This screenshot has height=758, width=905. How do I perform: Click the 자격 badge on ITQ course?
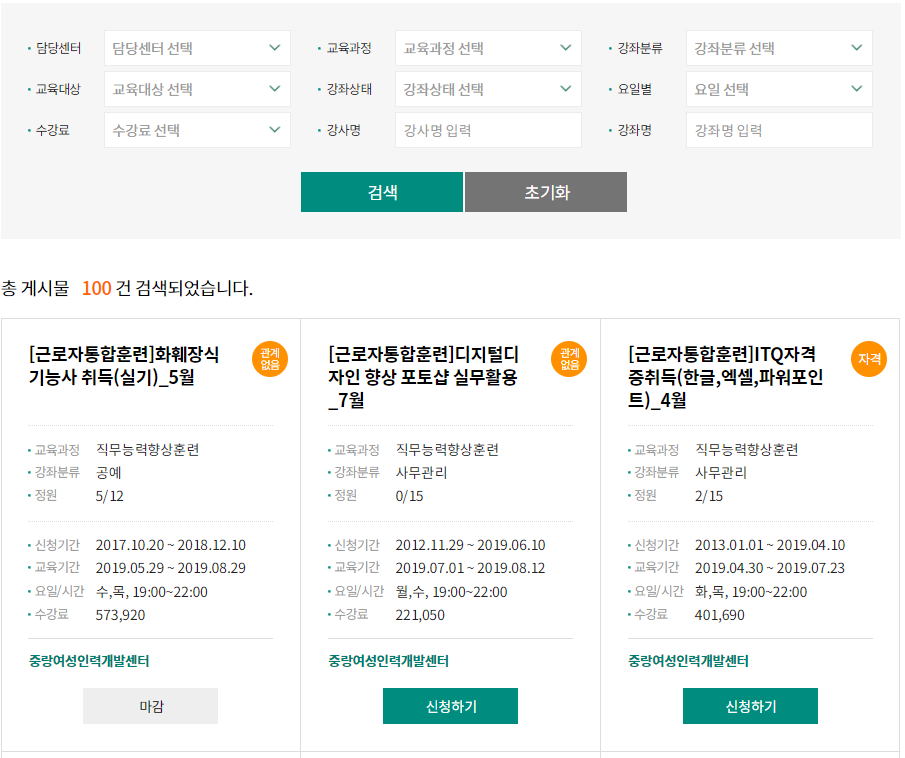pos(868,359)
